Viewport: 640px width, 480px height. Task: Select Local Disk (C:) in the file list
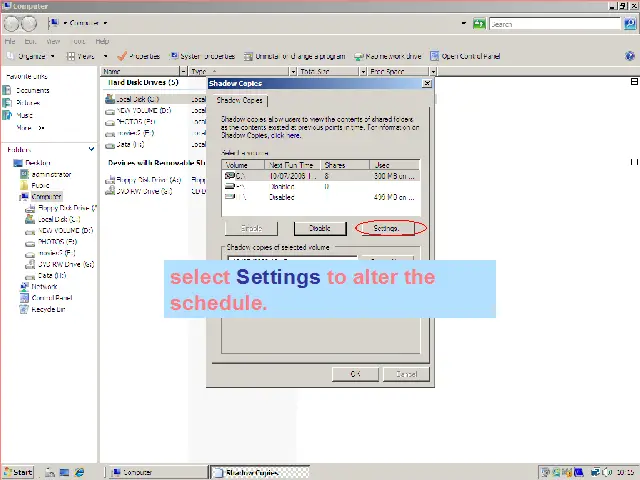point(132,99)
